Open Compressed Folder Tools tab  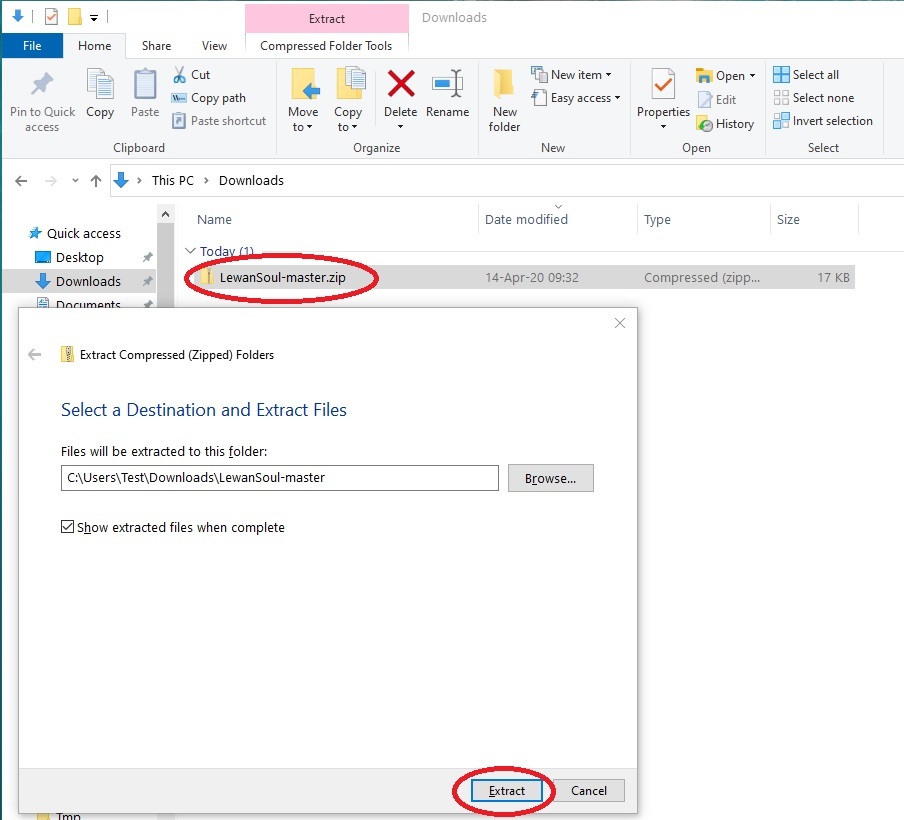pos(326,46)
